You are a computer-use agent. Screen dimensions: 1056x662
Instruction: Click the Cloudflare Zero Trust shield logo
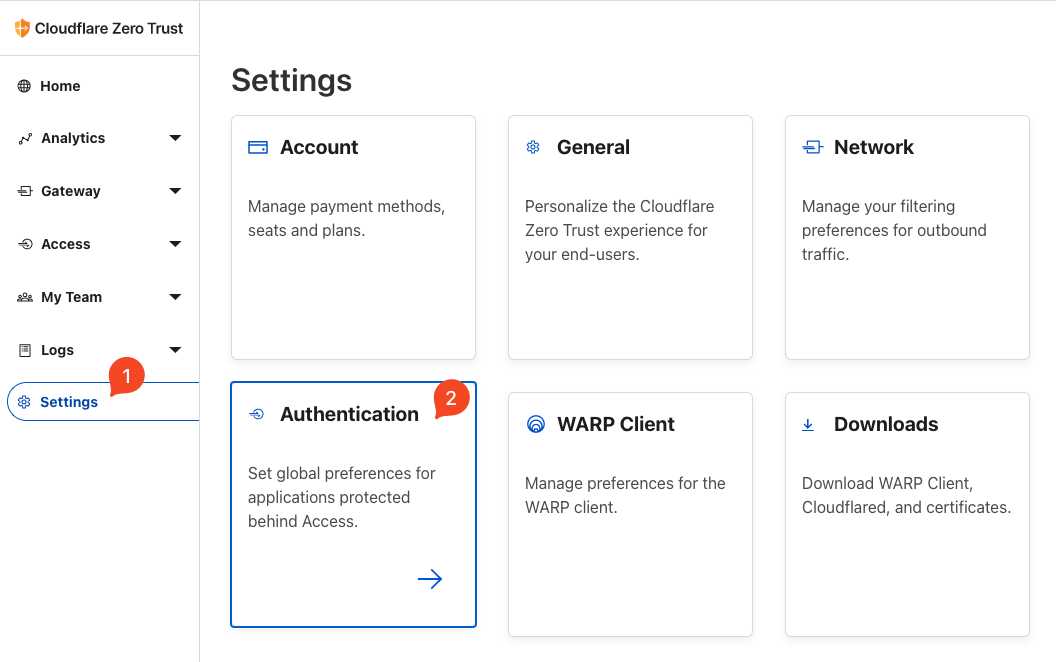[22, 28]
